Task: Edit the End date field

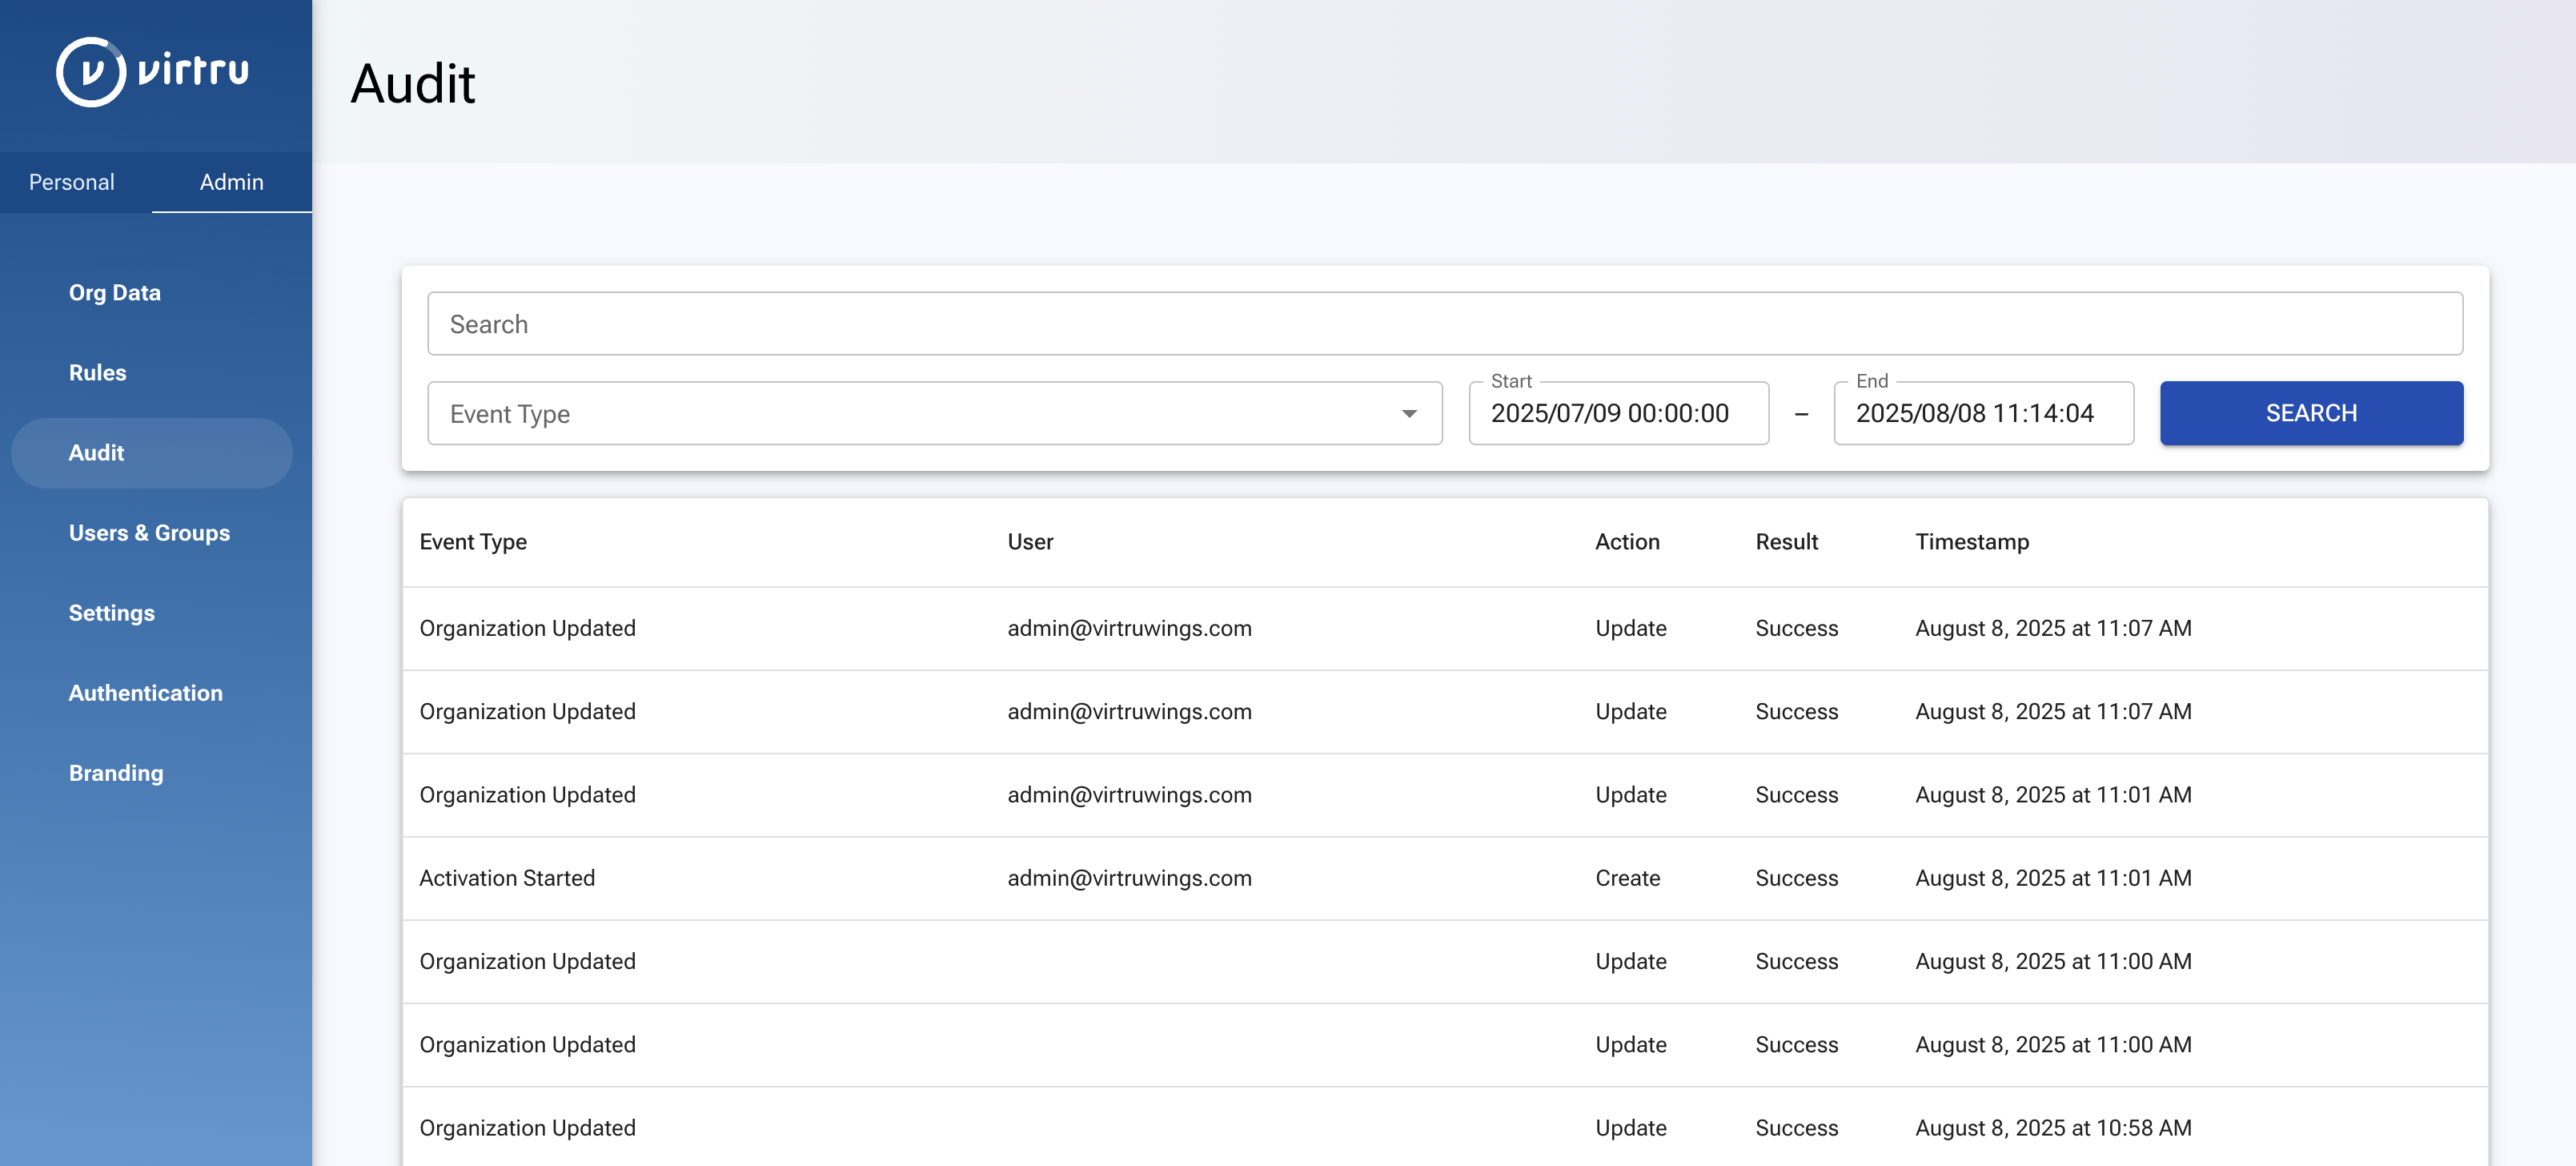Action: tap(1984, 413)
